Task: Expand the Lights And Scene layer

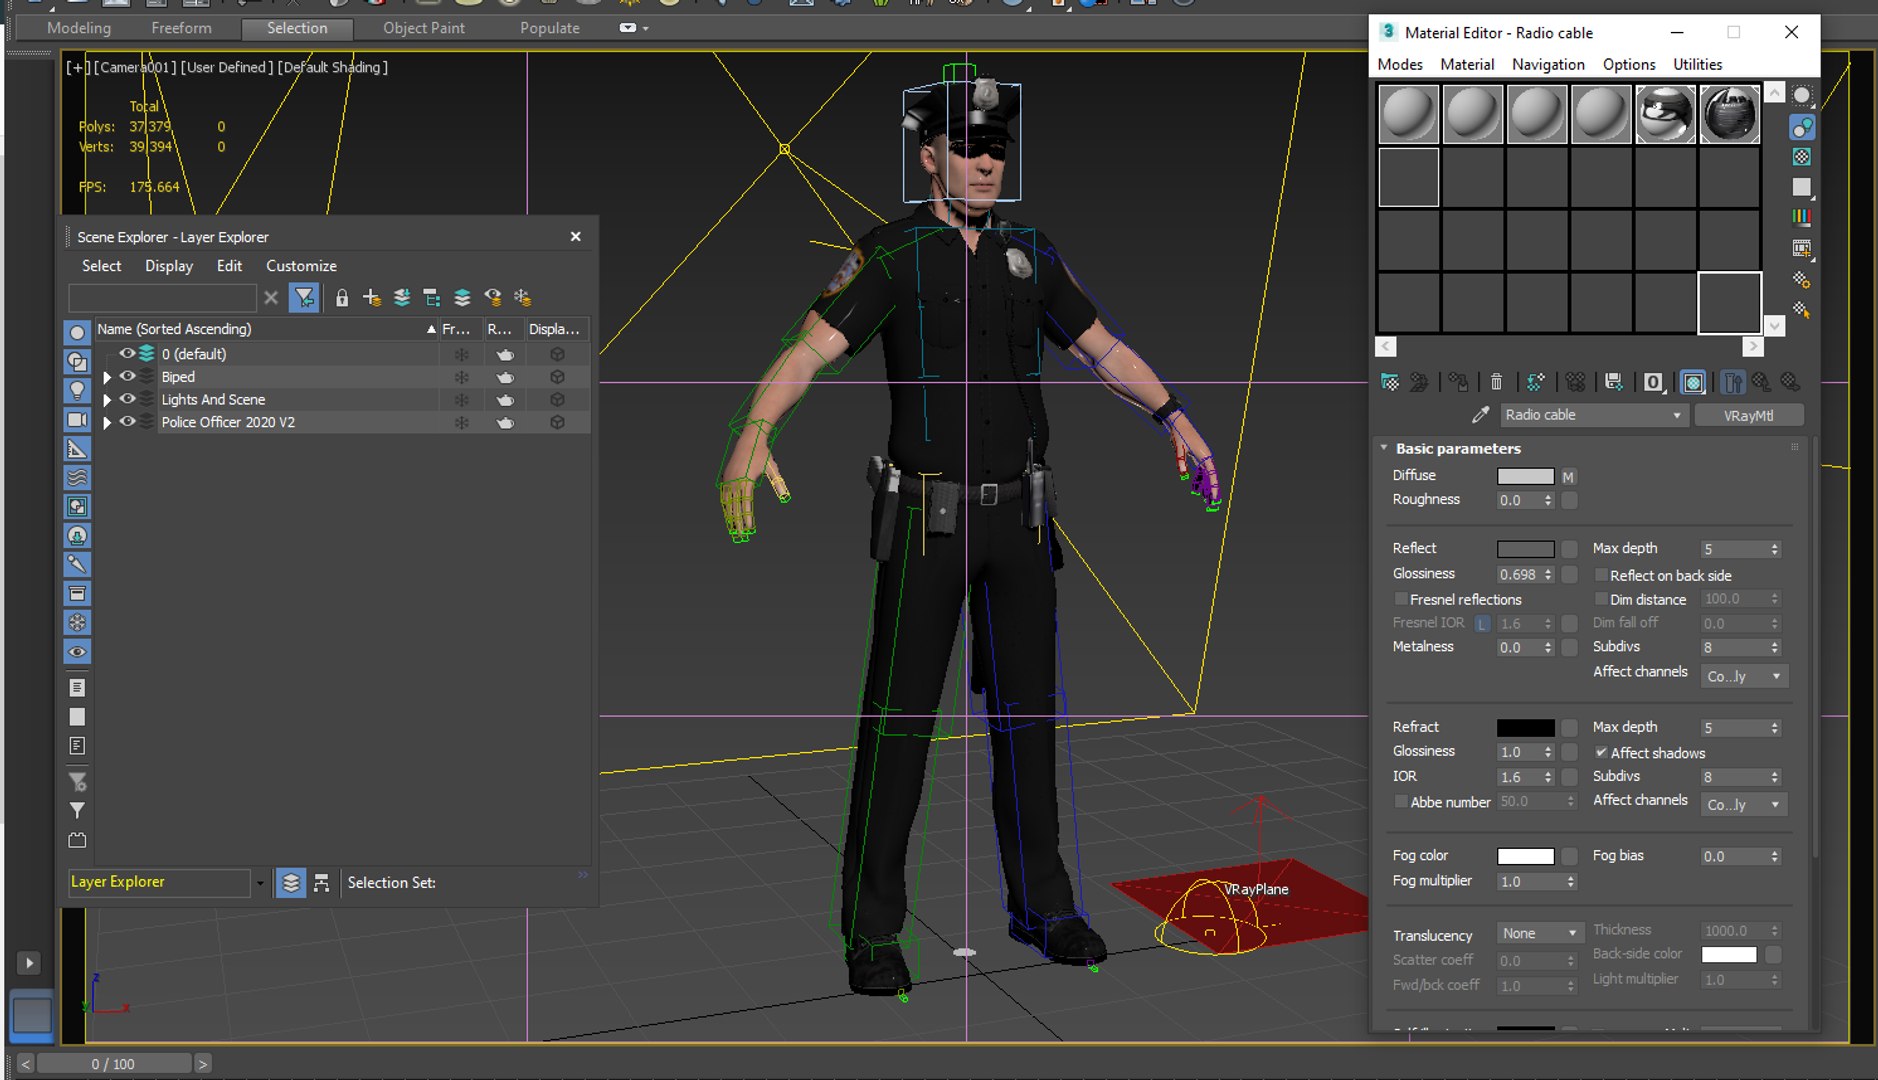Action: (107, 400)
